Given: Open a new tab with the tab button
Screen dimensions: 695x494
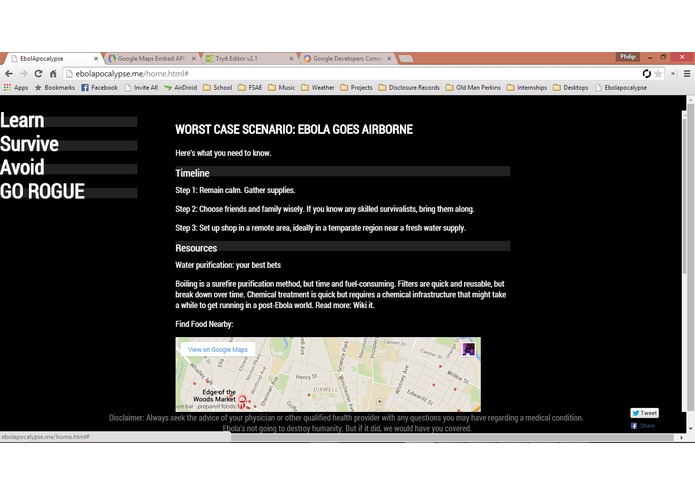Looking at the screenshot, I should [406, 58].
